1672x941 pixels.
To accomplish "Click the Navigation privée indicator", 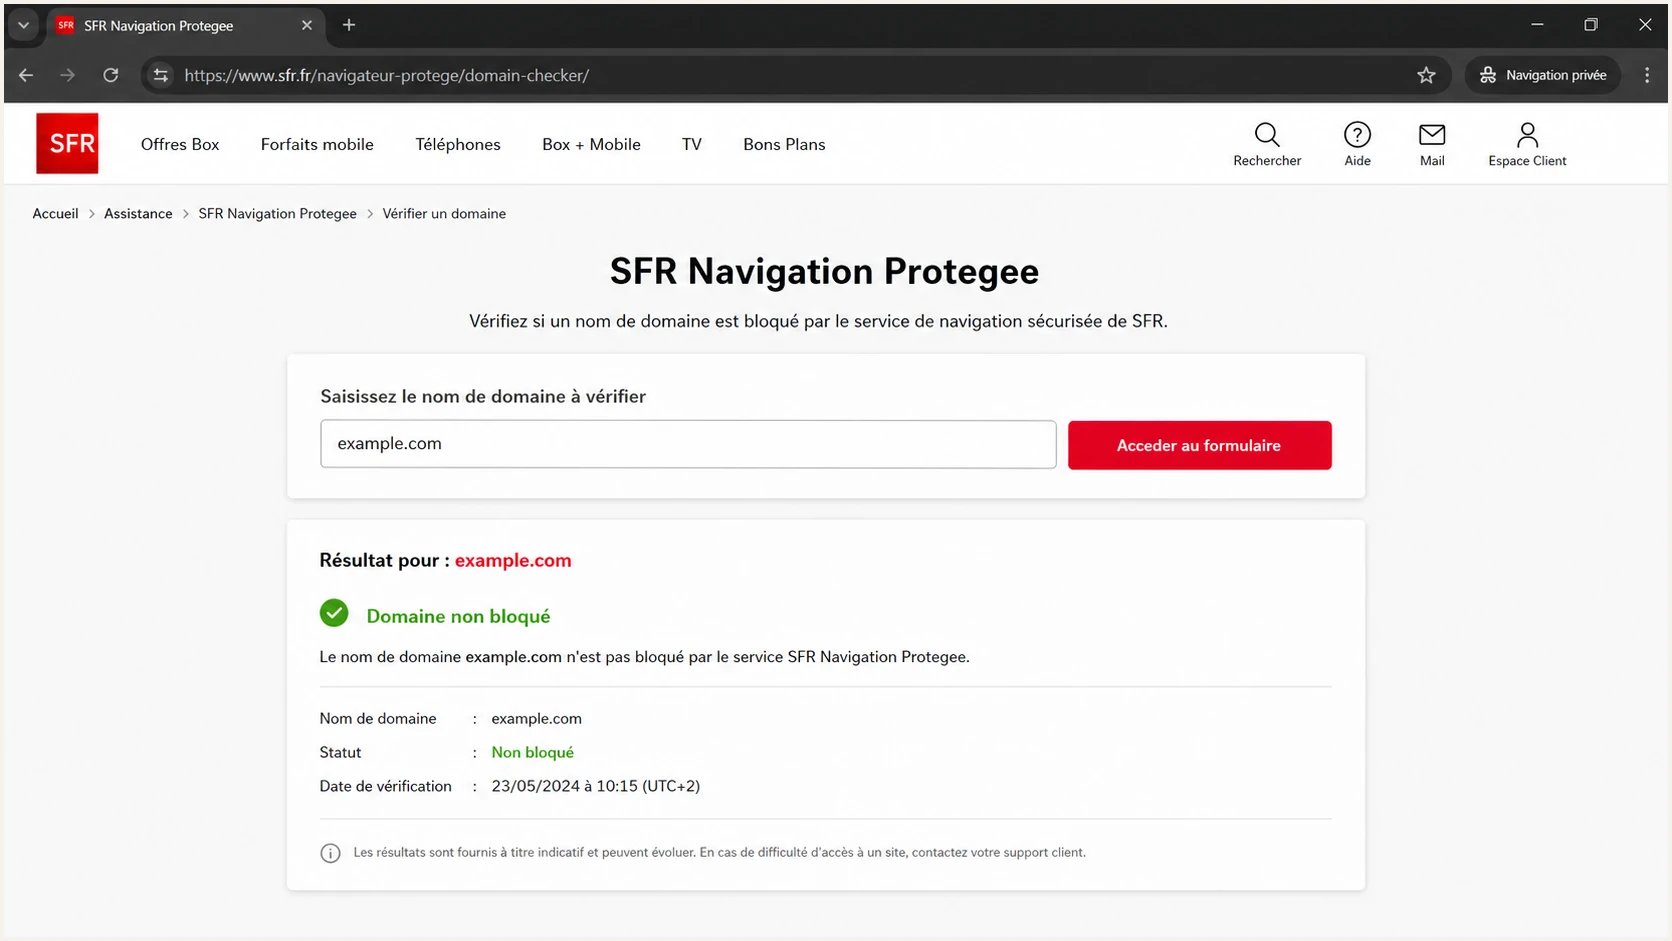I will pos(1543,75).
